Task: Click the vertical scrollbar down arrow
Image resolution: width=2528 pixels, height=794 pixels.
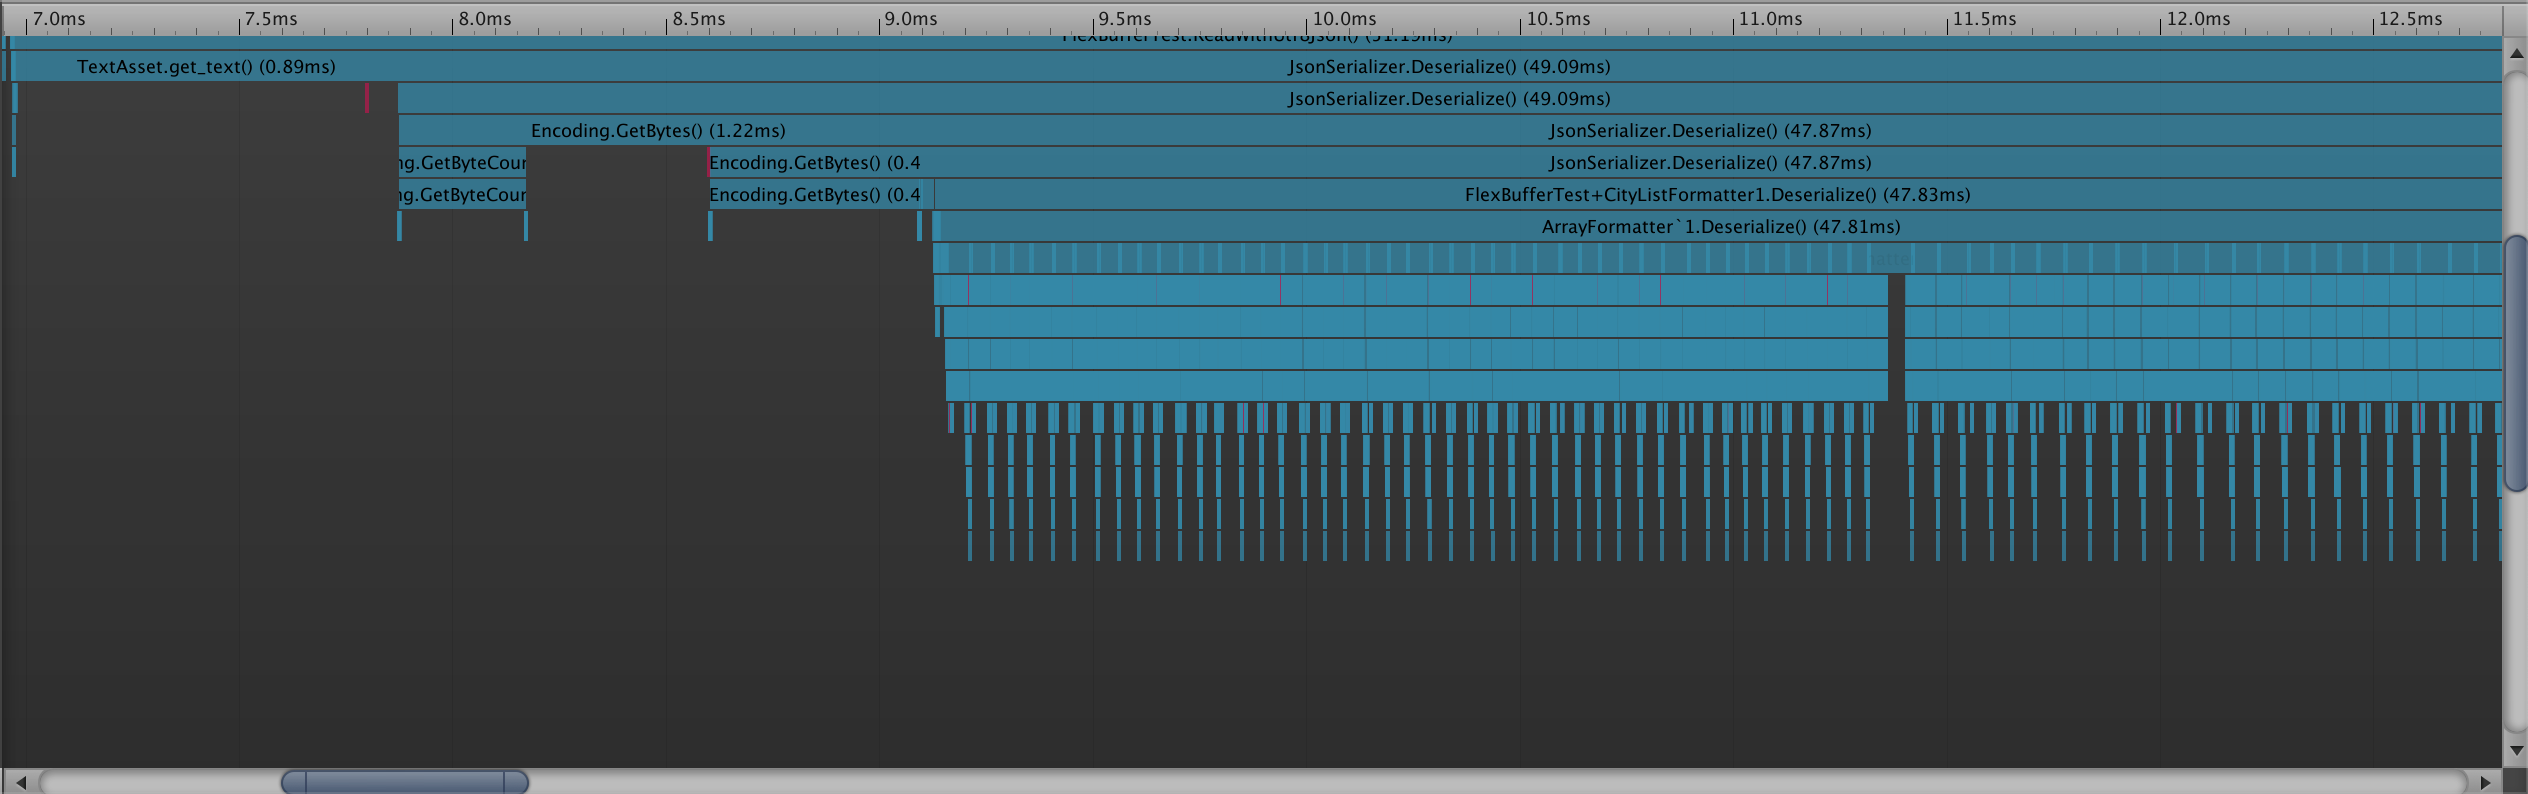Action: (x=2516, y=750)
